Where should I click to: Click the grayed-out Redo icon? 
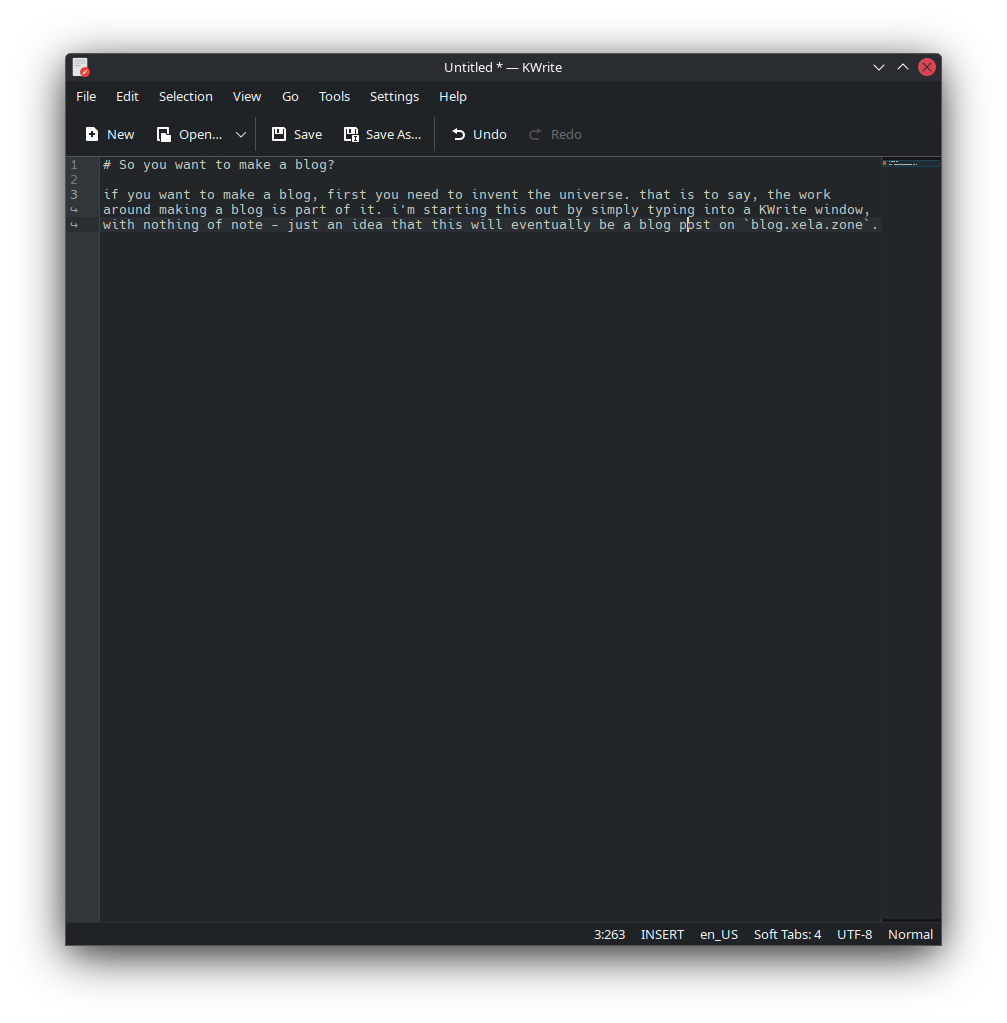(554, 134)
